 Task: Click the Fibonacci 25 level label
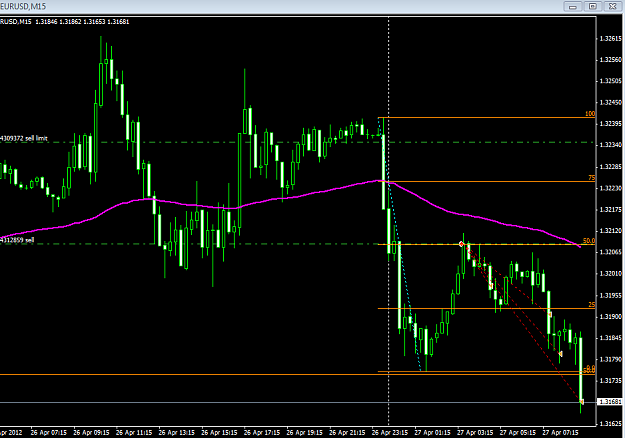tap(592, 305)
